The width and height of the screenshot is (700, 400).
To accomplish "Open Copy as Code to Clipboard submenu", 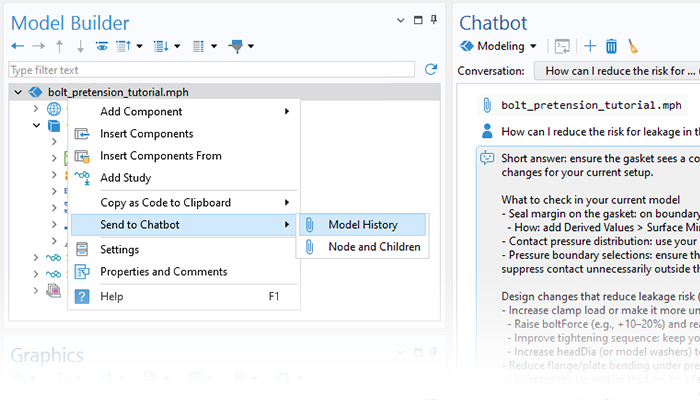I will coord(184,203).
